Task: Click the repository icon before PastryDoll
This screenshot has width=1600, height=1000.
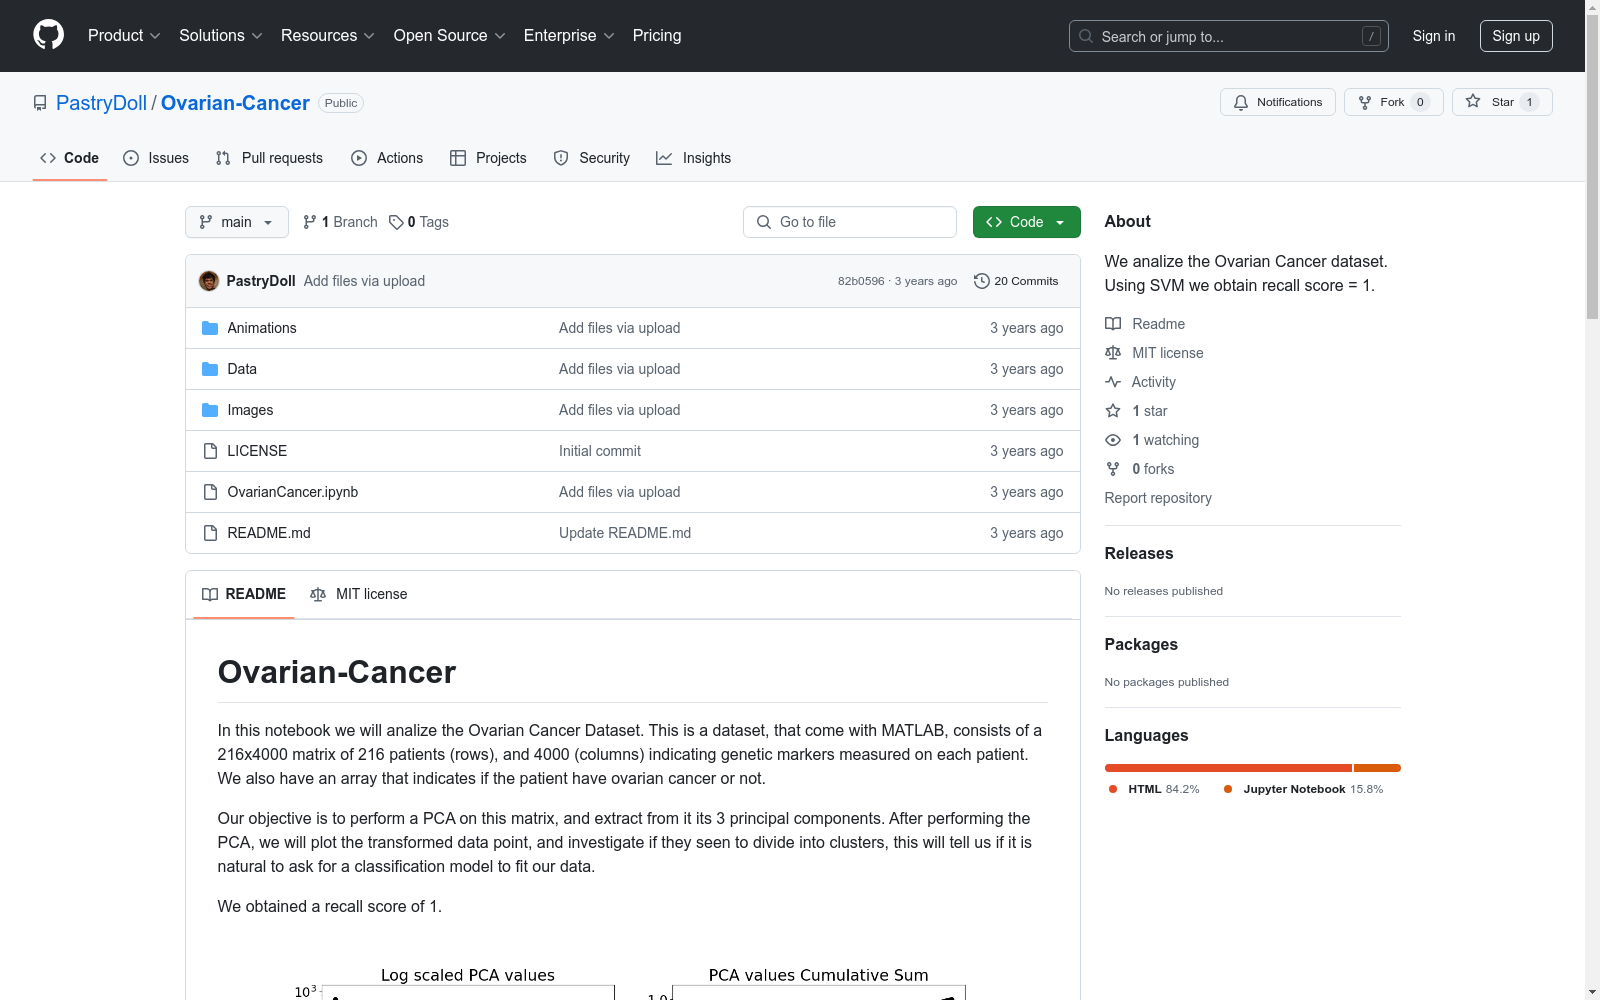Action: [x=40, y=103]
